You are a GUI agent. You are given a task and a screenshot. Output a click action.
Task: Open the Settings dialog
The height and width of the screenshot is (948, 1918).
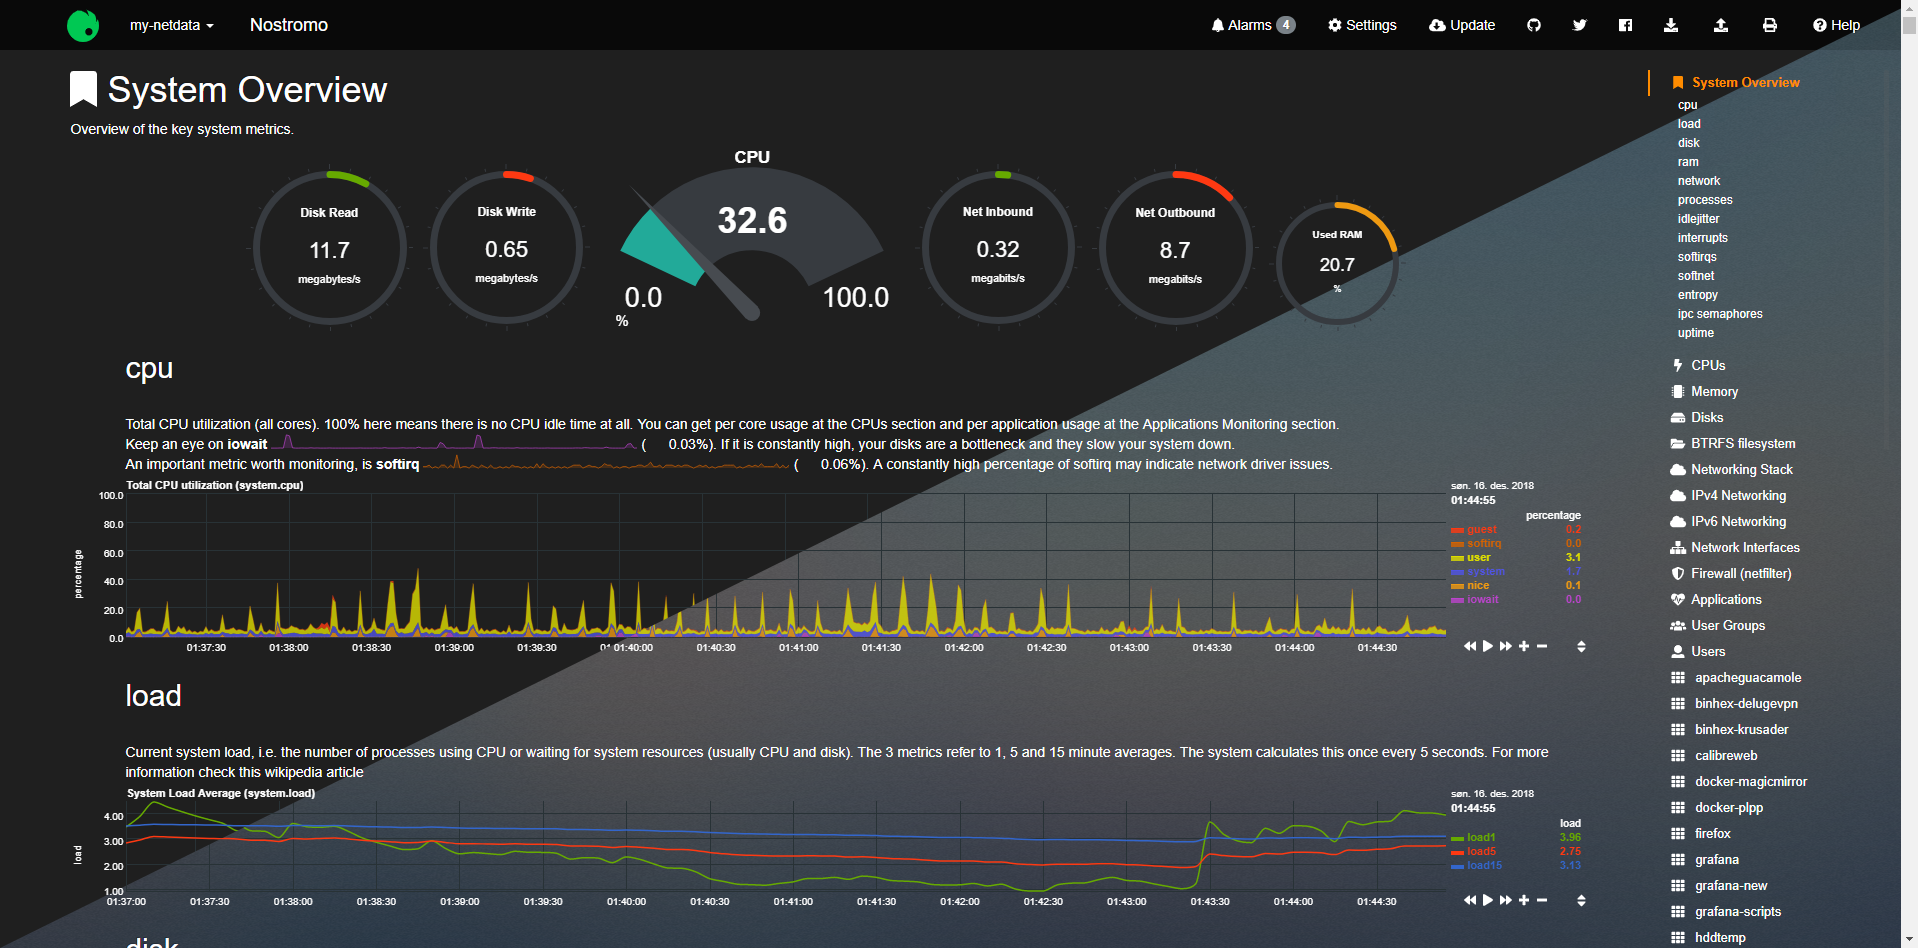(x=1361, y=25)
